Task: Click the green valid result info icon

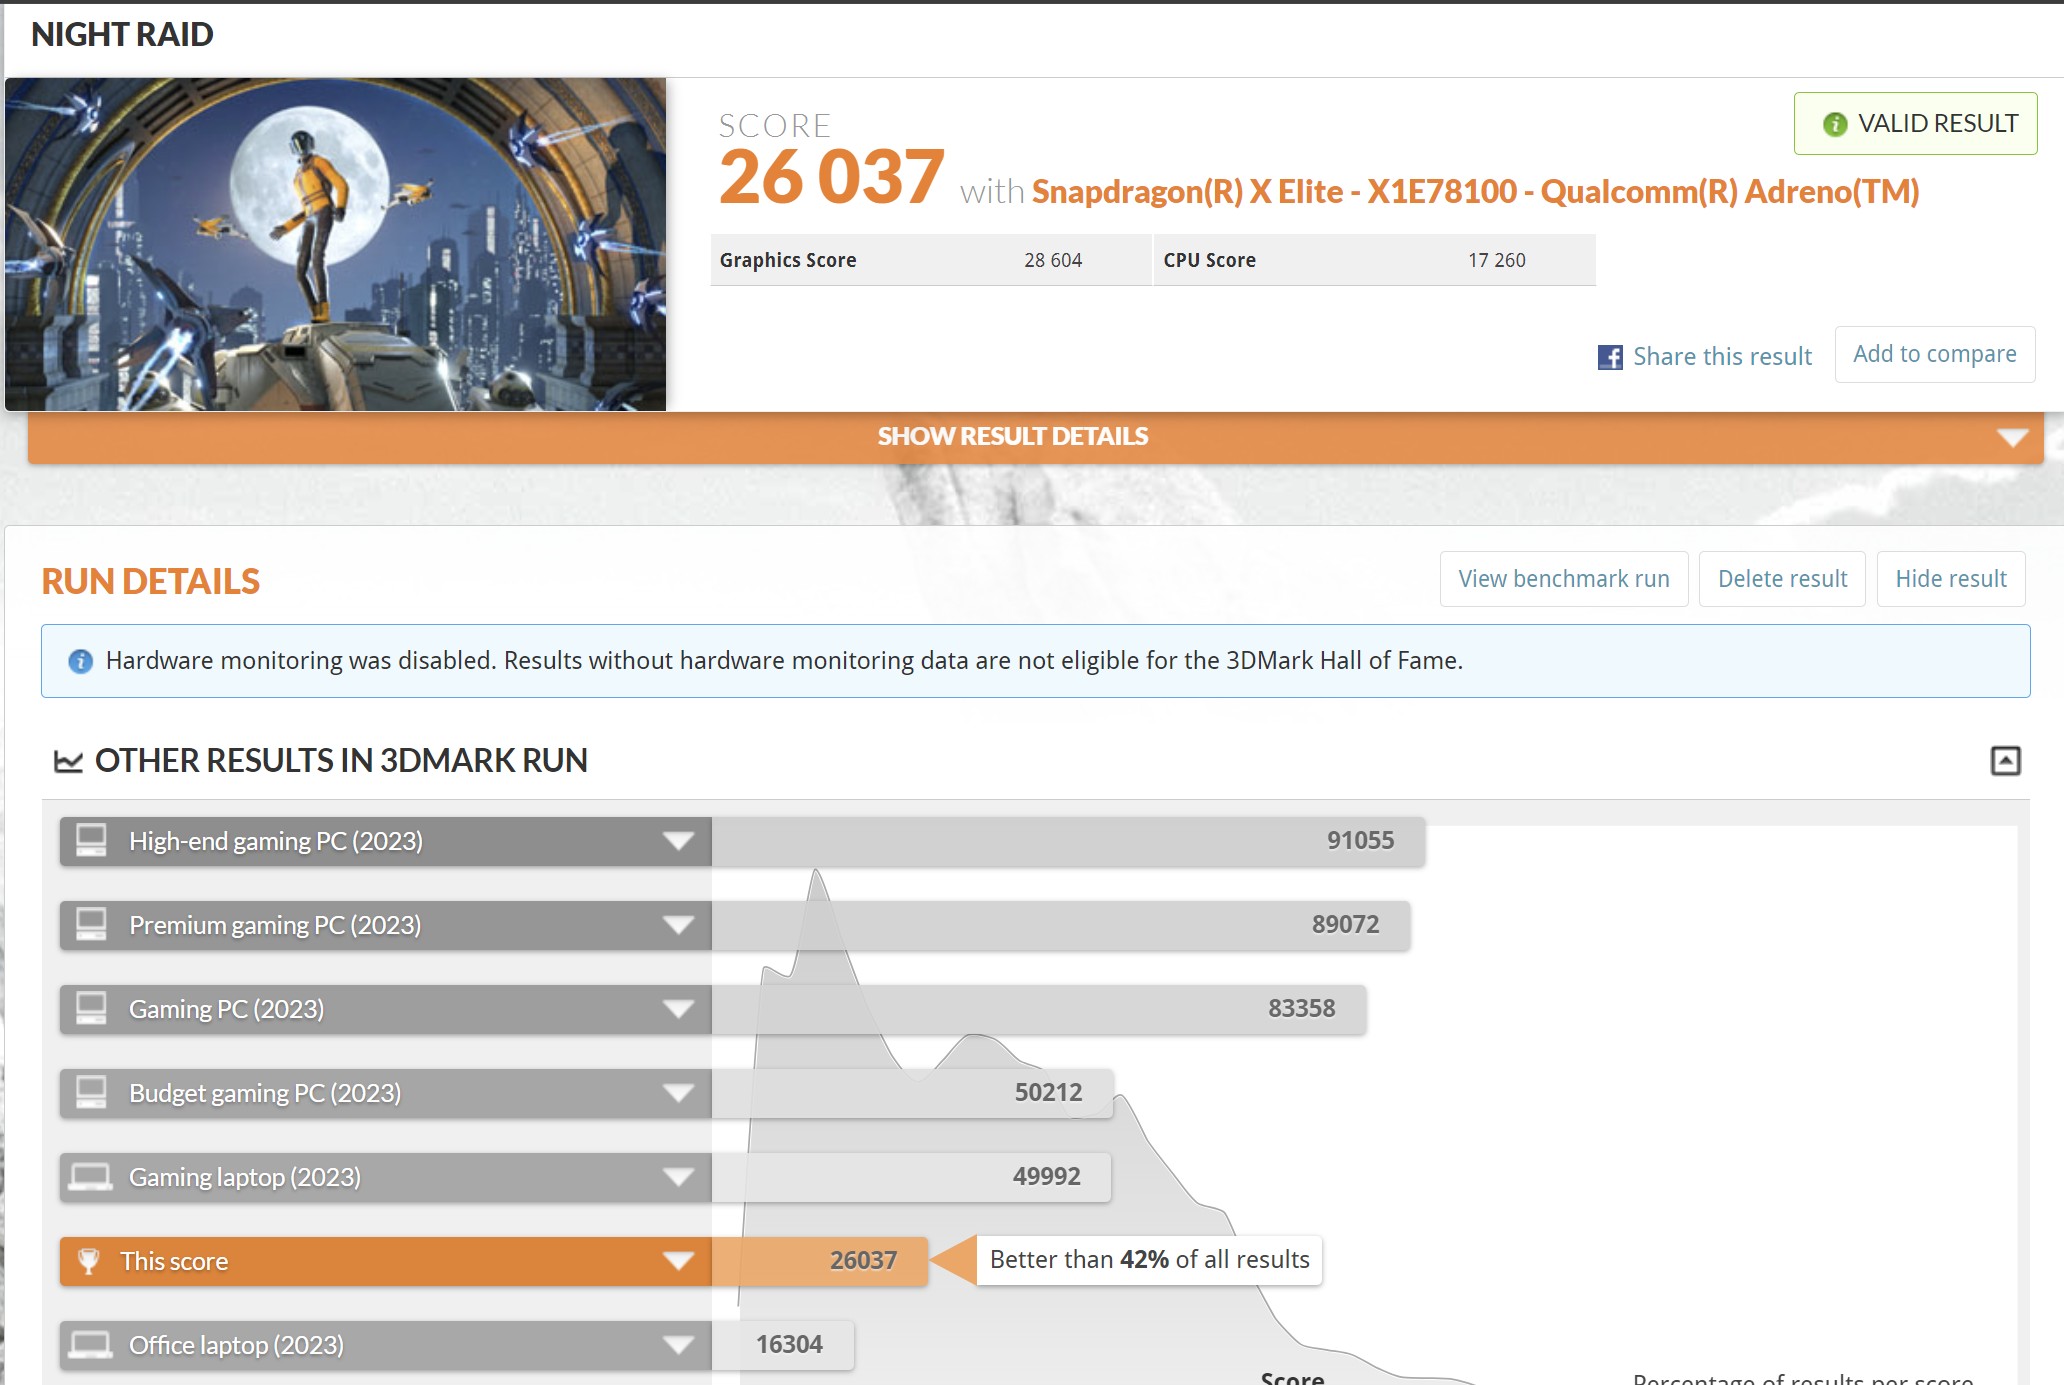Action: 1835,124
